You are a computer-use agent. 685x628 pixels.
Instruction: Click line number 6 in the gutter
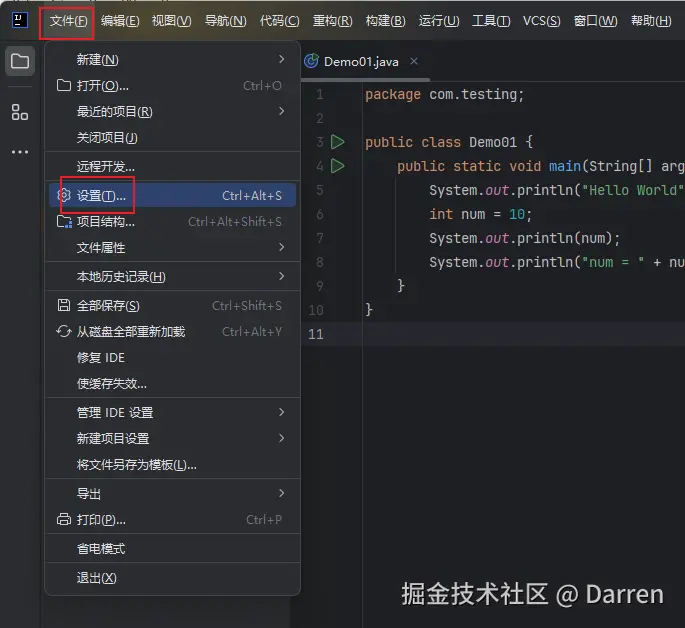320,214
